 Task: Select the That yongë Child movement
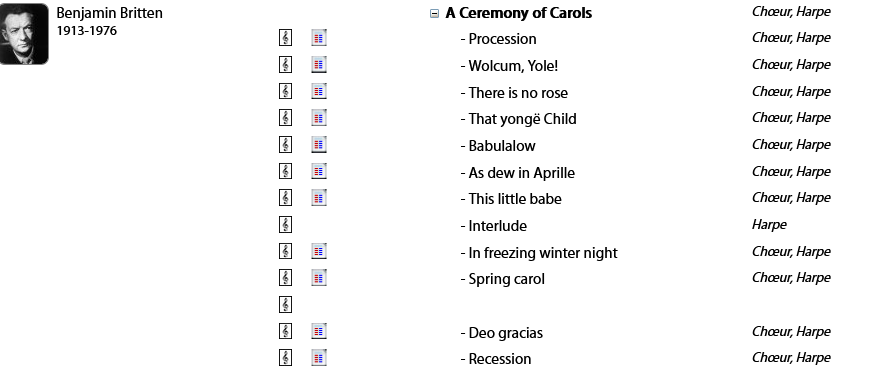coord(519,119)
